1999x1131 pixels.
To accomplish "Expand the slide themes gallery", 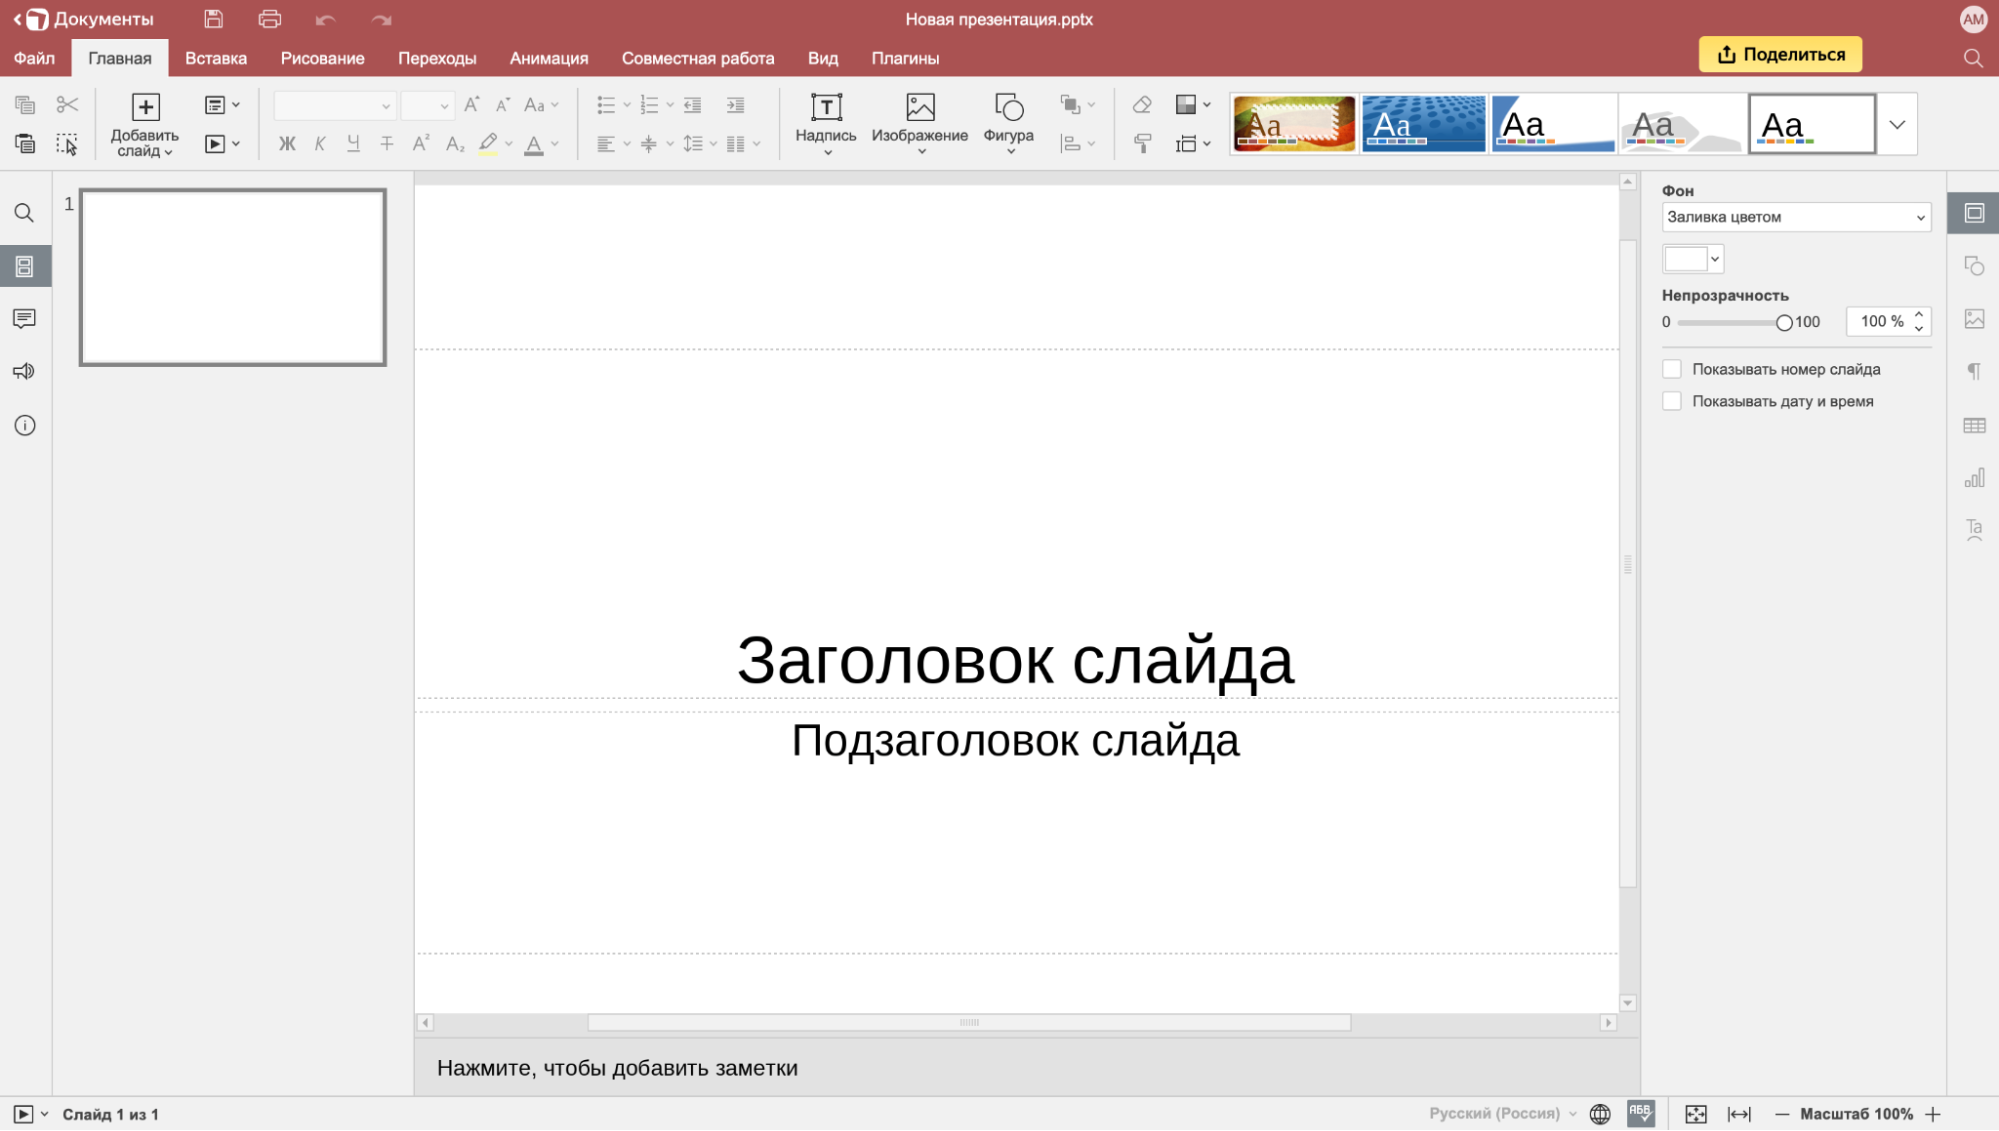I will click(x=1897, y=125).
